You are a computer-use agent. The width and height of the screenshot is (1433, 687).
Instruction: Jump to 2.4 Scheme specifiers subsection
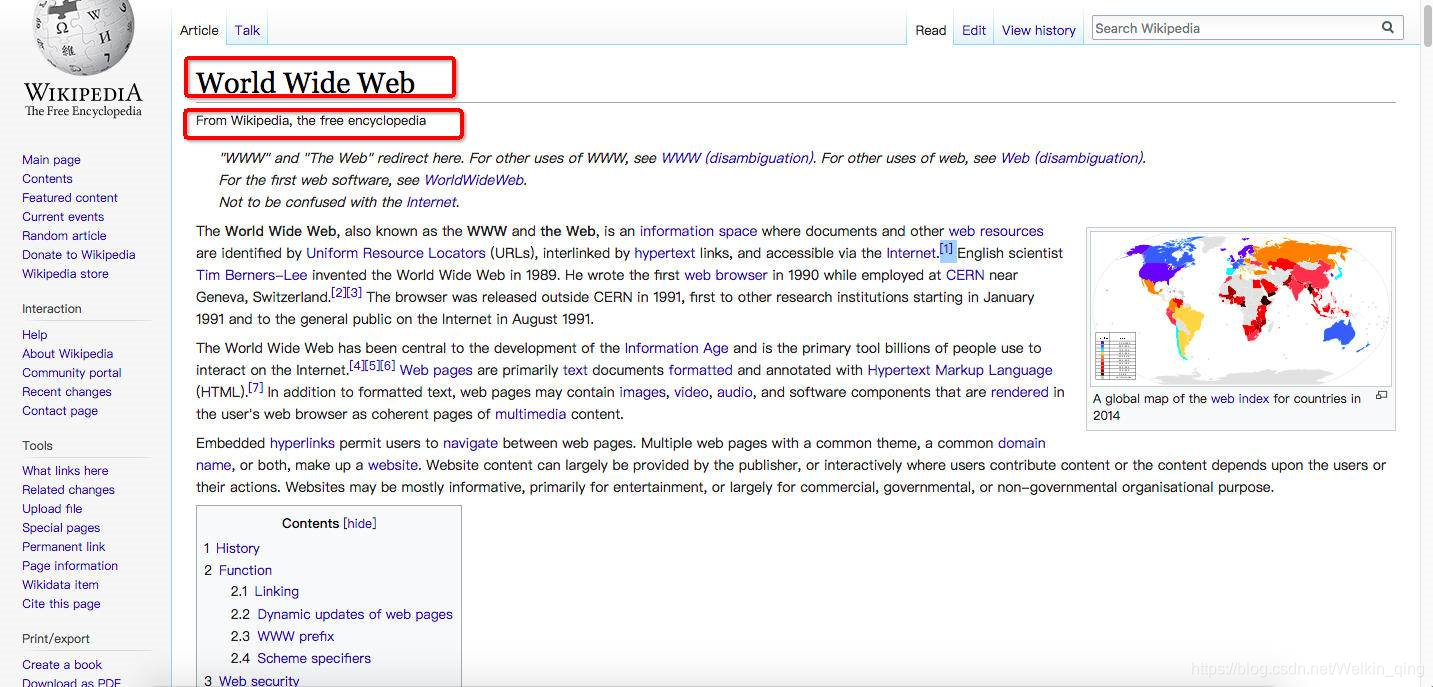(300, 658)
